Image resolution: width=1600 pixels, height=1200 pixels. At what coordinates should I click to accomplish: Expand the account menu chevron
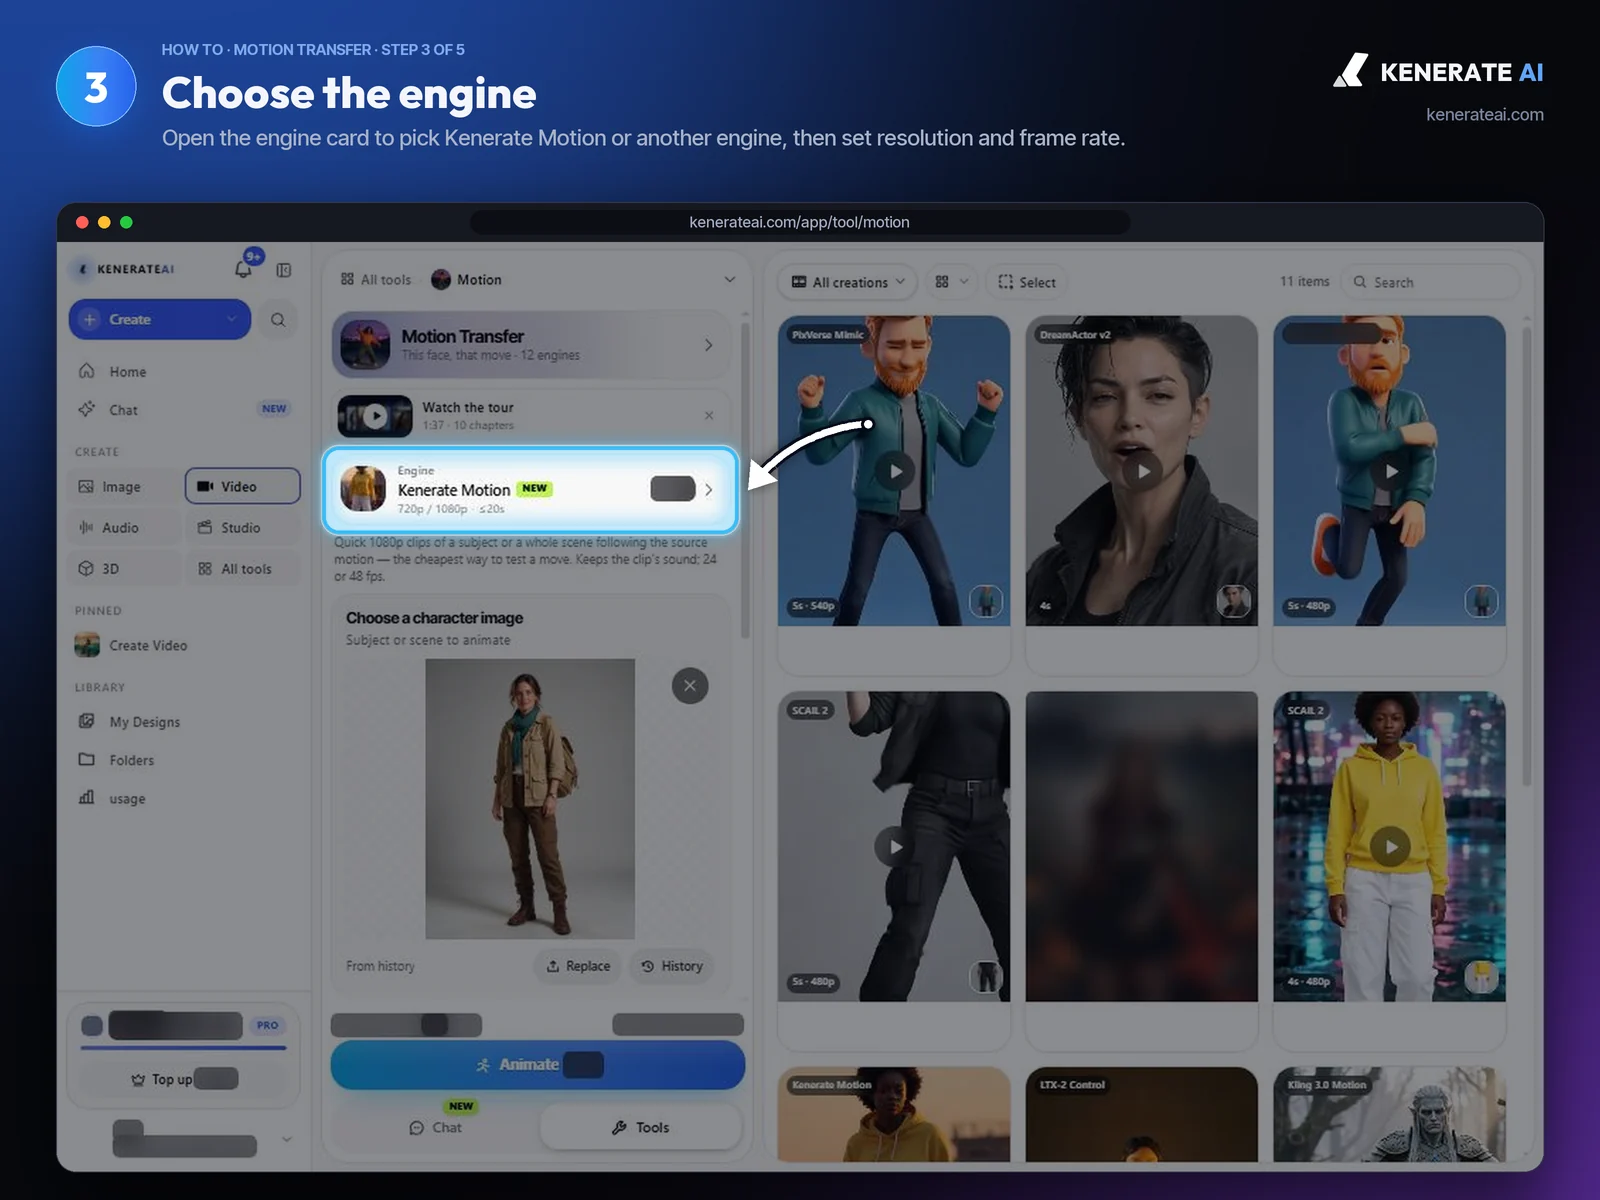[x=287, y=1139]
